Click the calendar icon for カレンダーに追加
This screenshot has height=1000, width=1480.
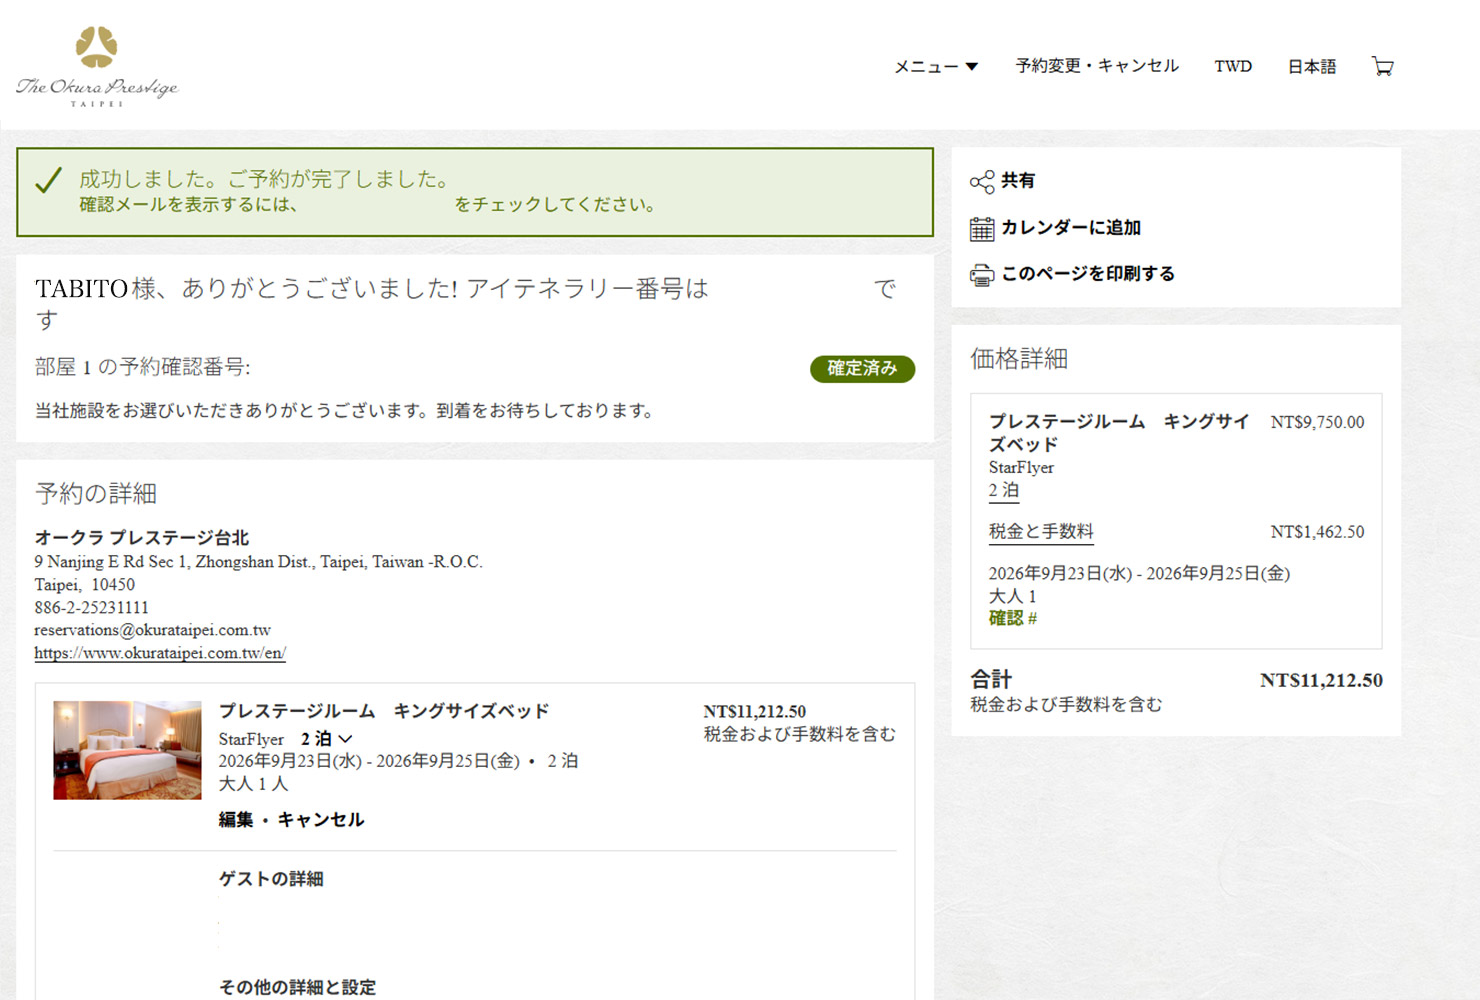[982, 229]
